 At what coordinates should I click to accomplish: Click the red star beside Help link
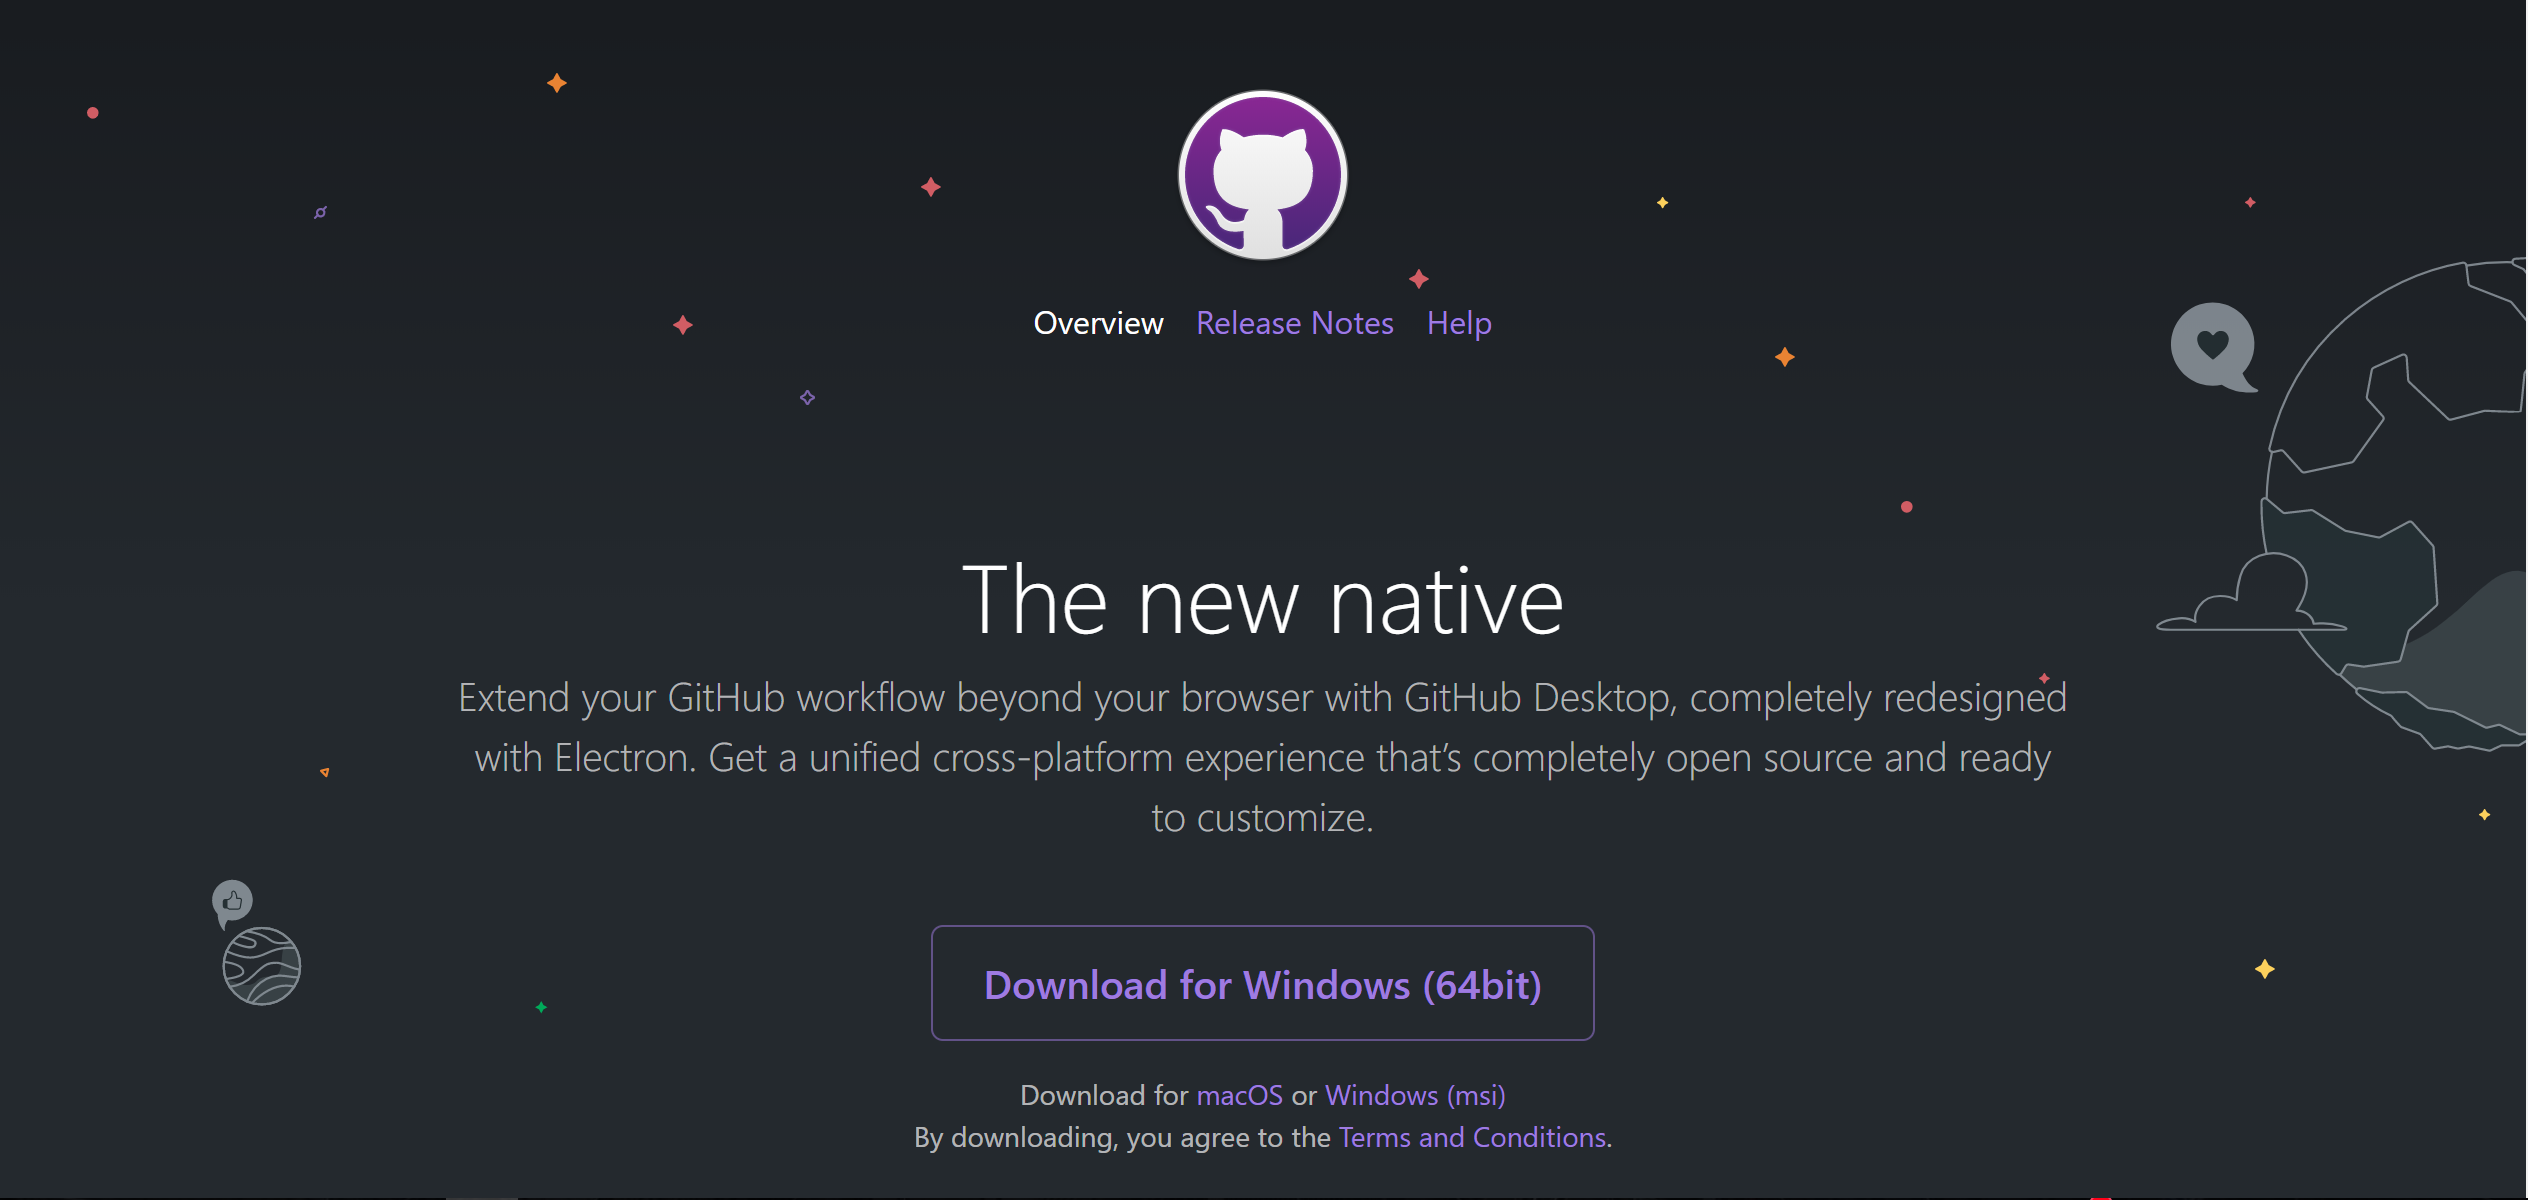point(1419,279)
